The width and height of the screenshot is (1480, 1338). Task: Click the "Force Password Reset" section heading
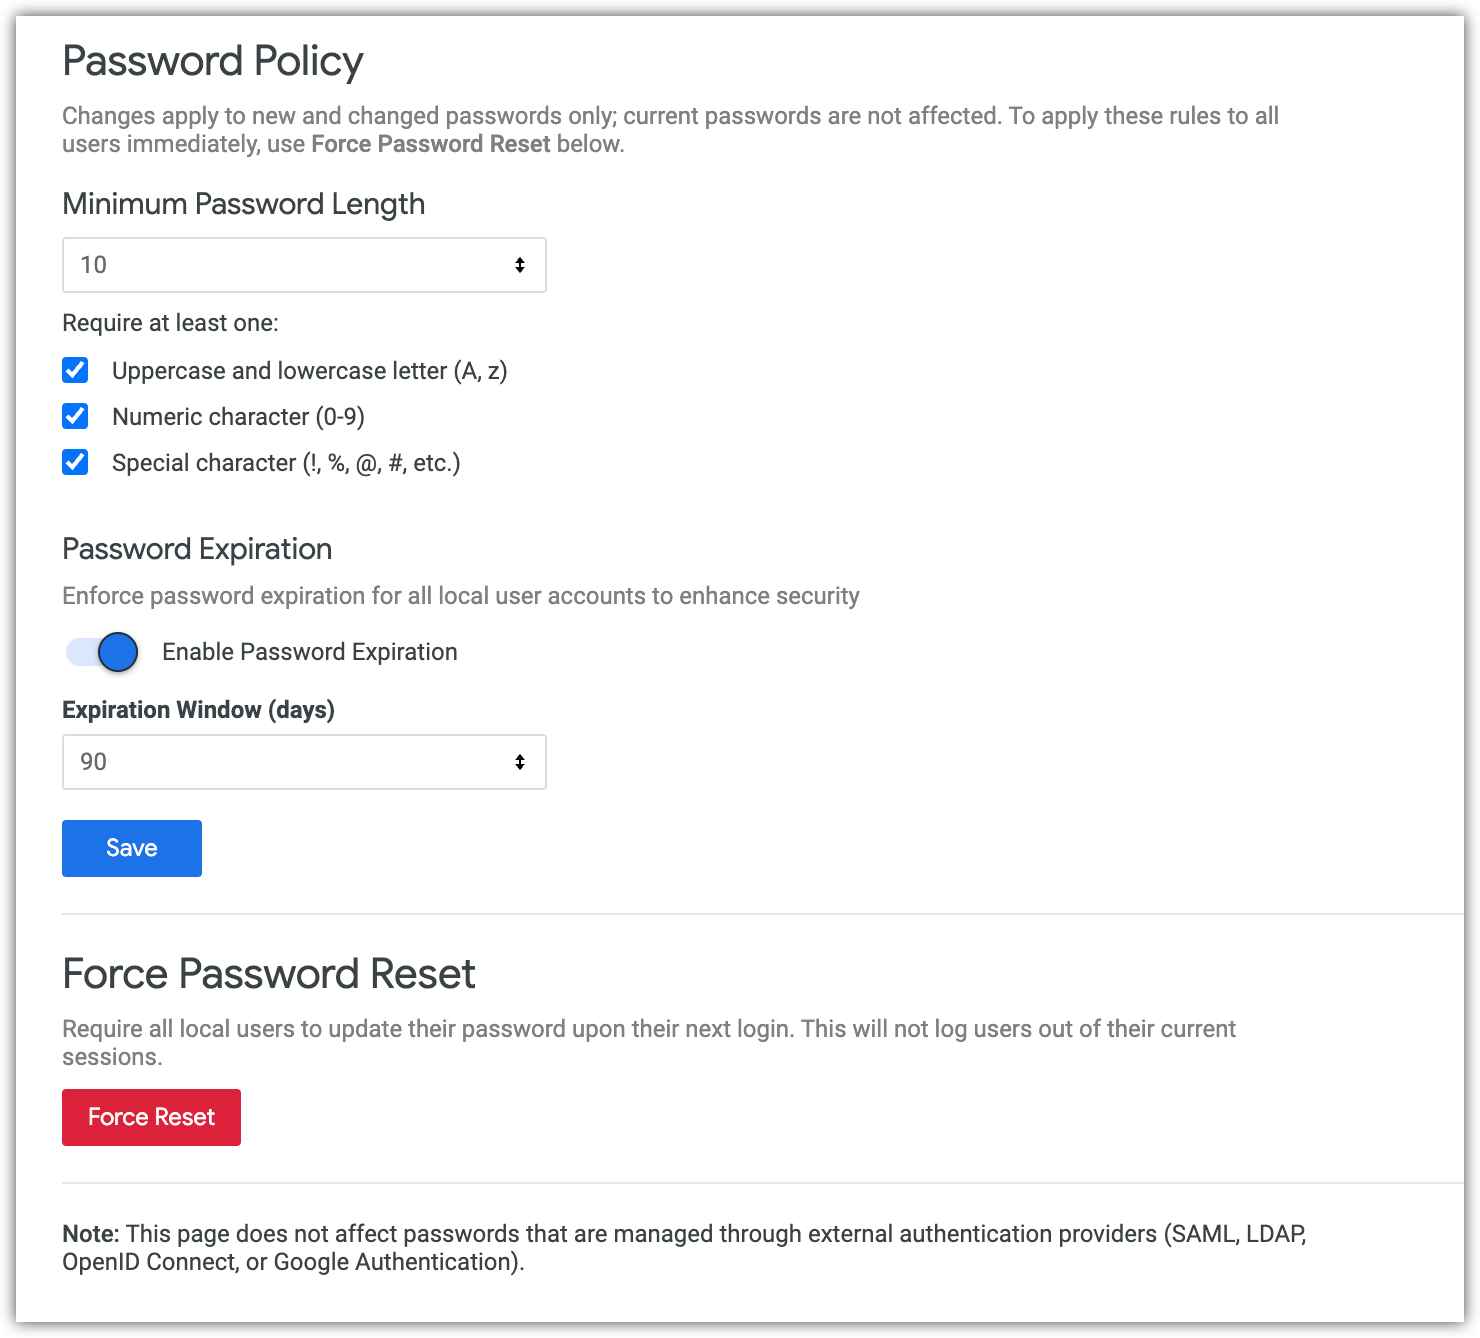click(268, 974)
